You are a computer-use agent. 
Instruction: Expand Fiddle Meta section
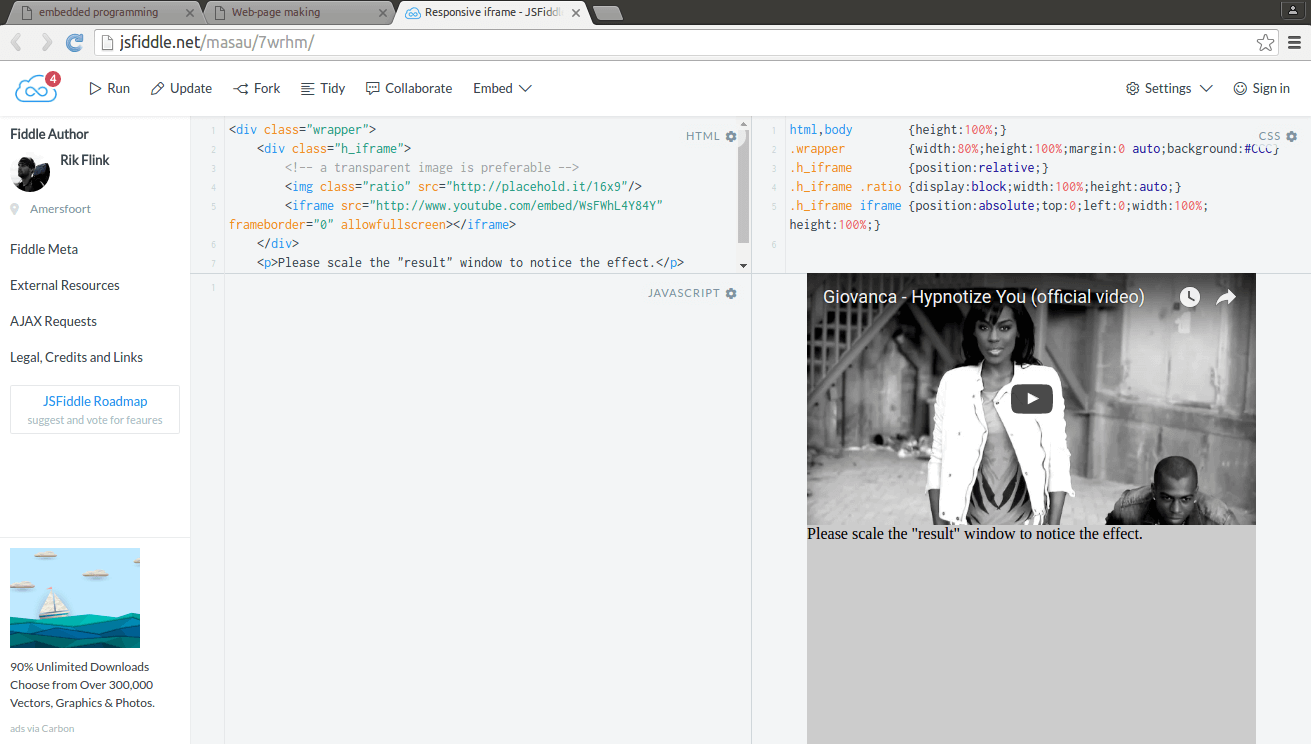(44, 249)
